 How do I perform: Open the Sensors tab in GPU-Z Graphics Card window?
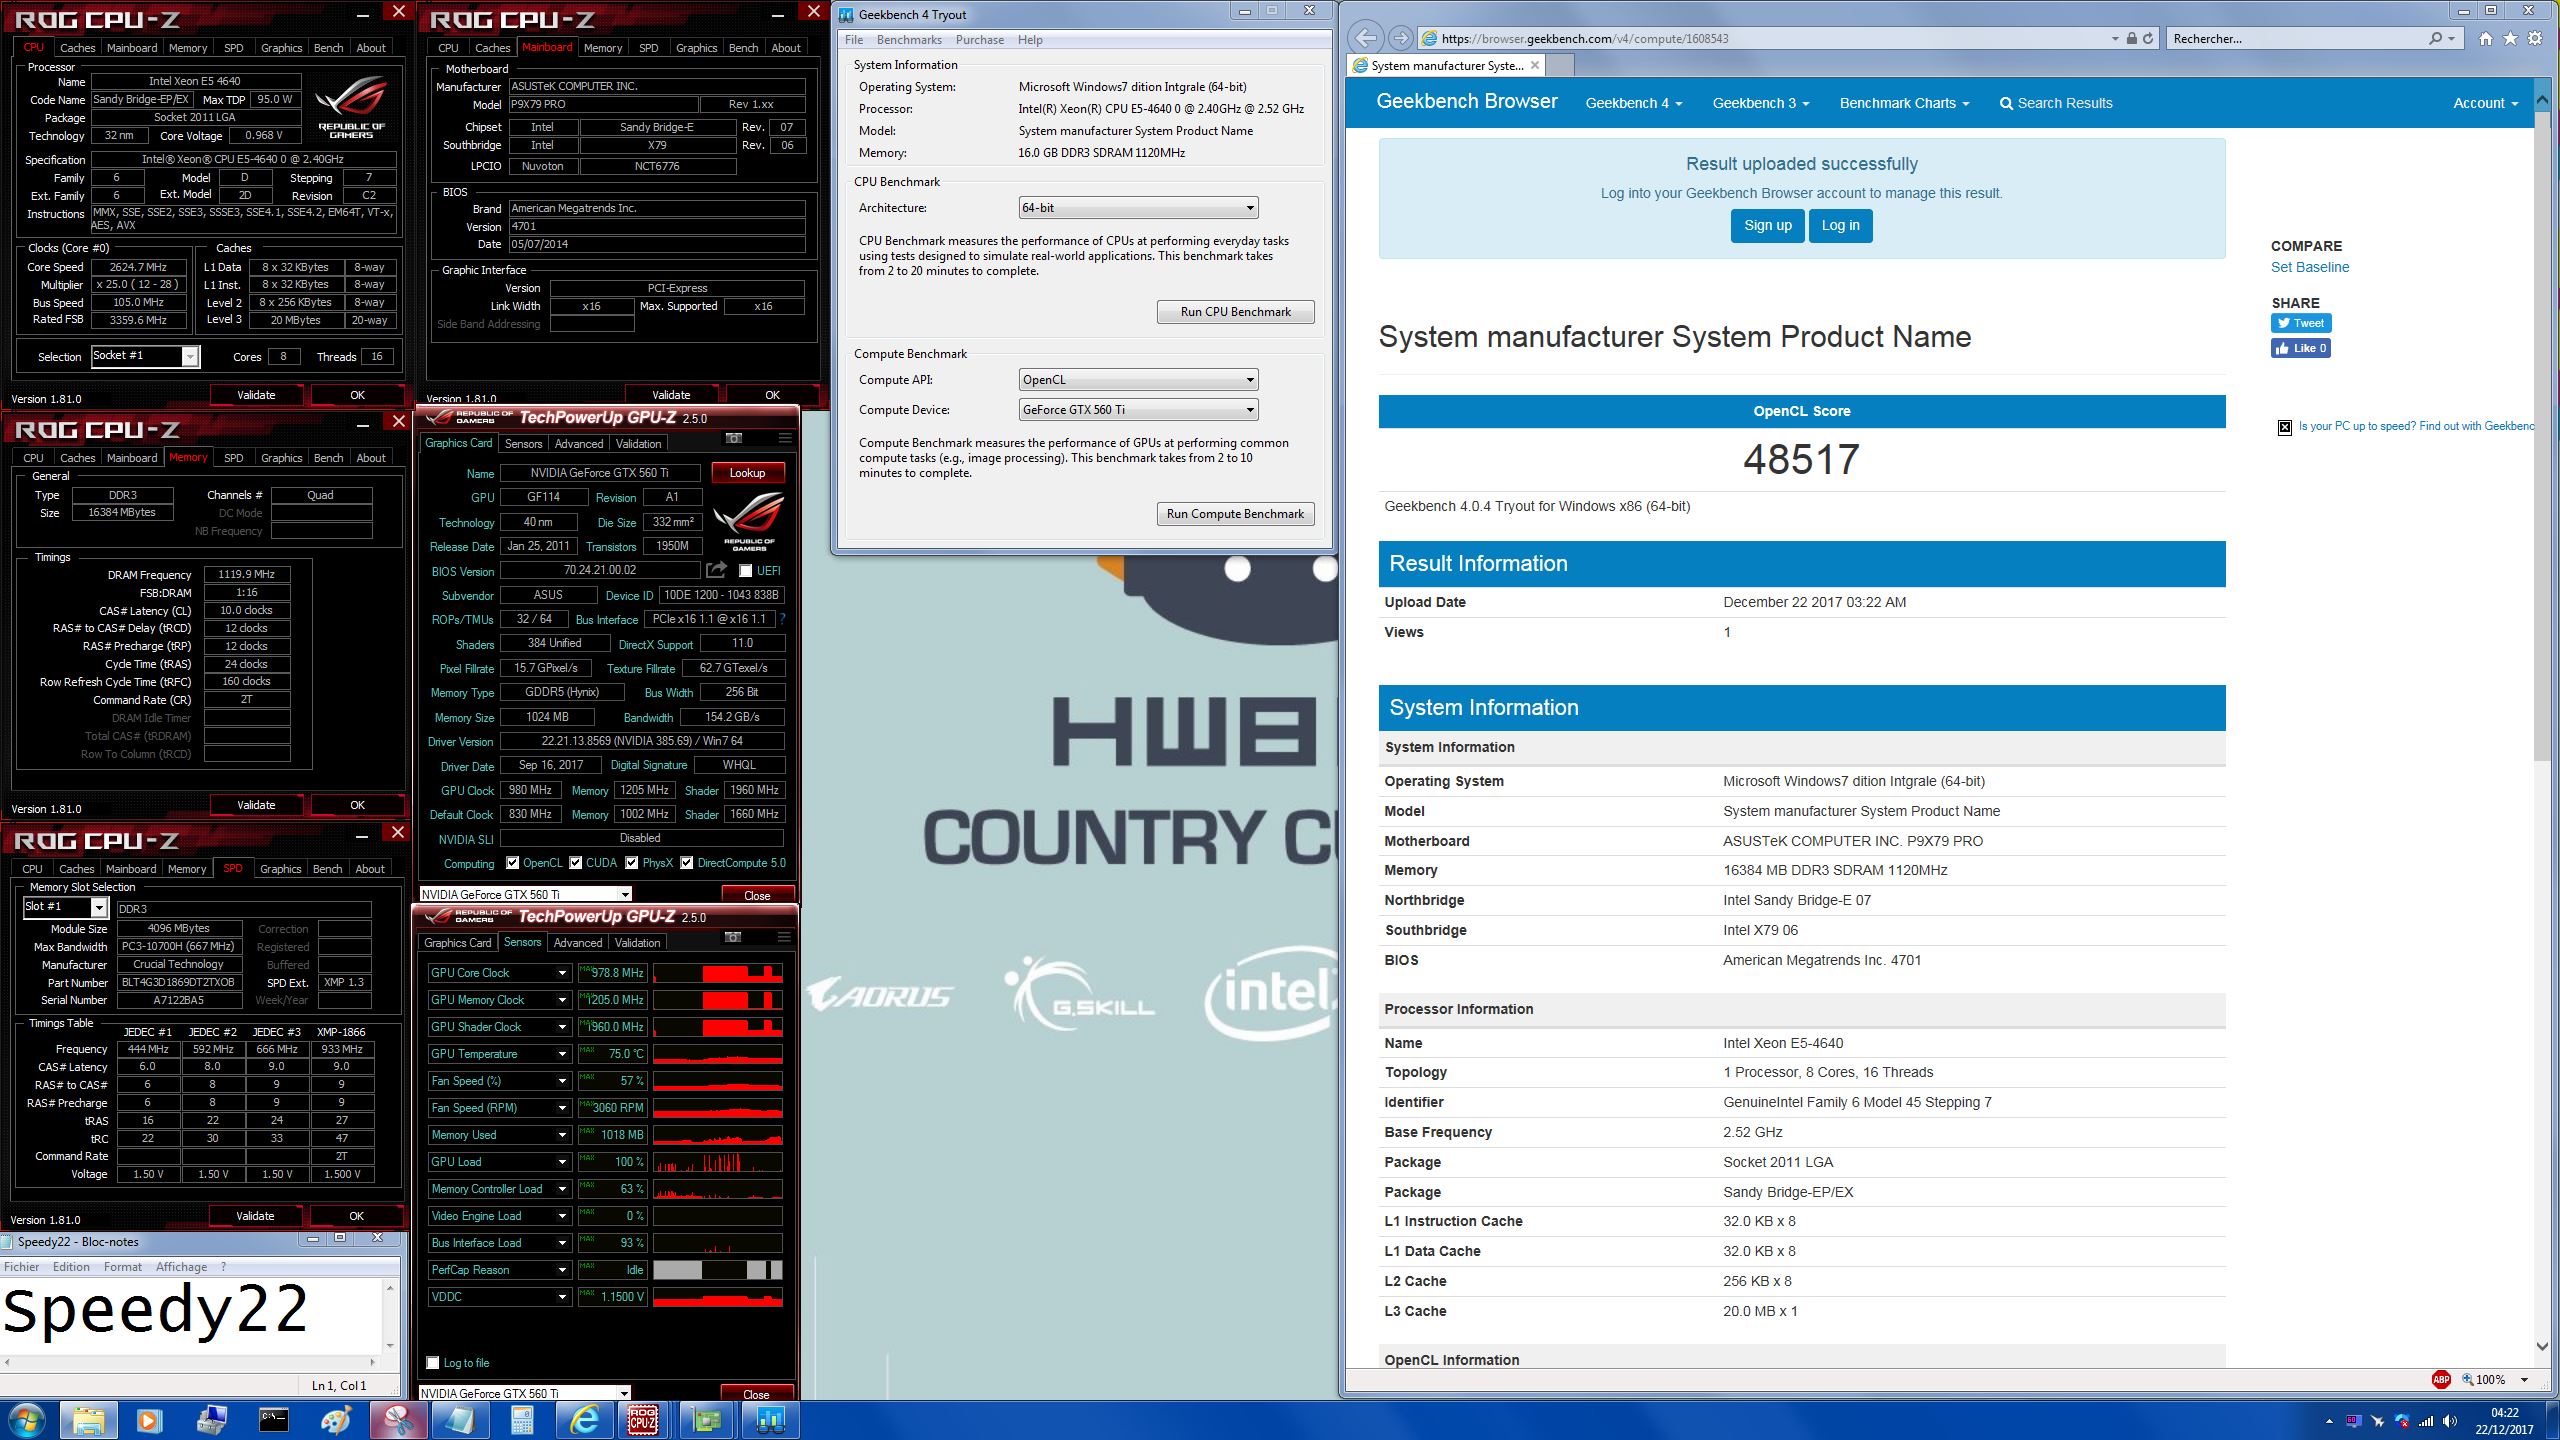pos(523,444)
